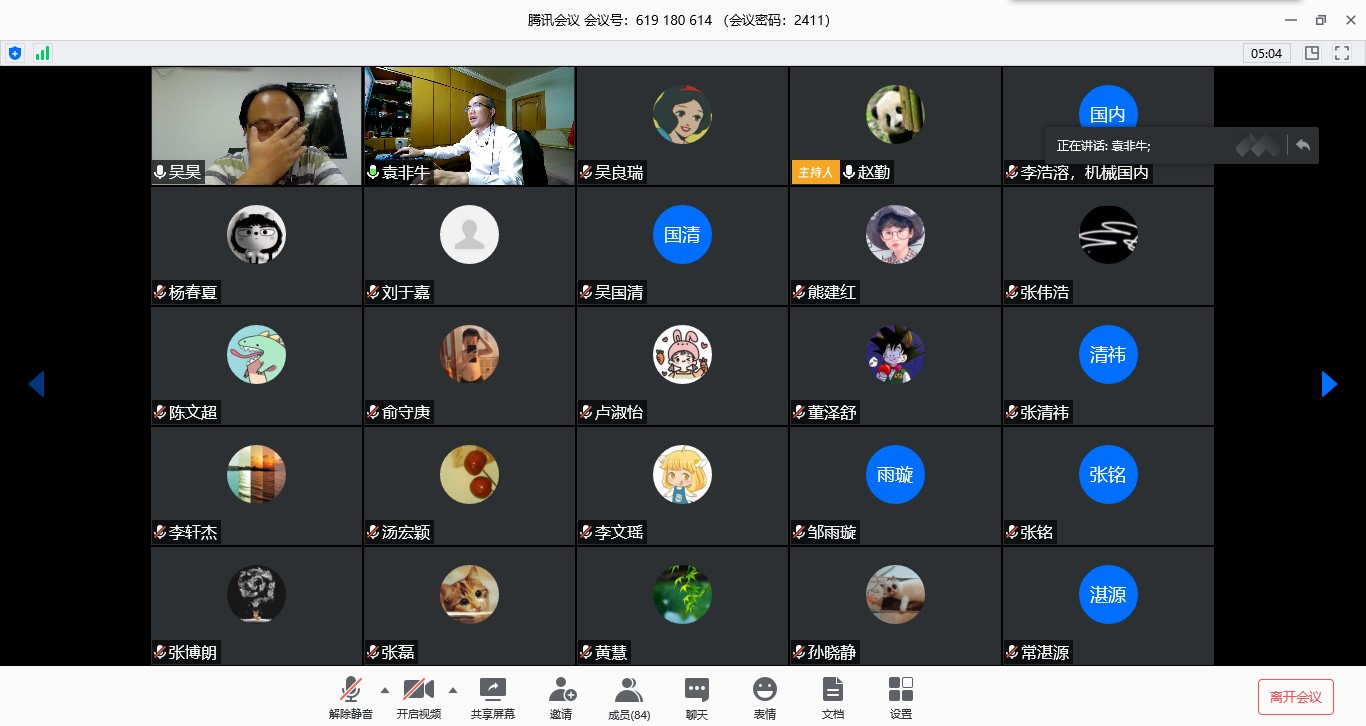
Task: Open the 聊天 chat panel
Action: point(697,698)
